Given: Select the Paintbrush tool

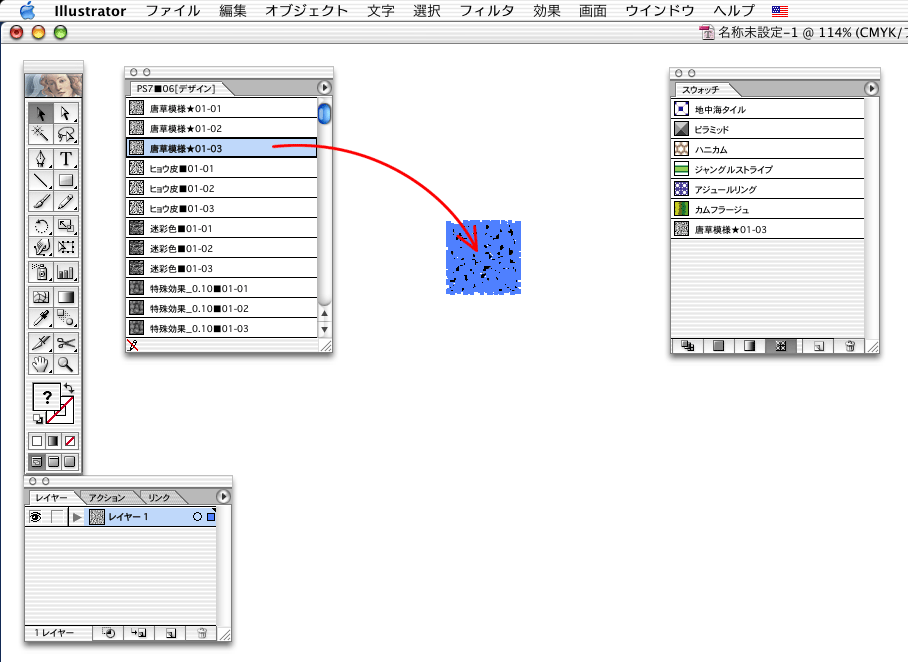Looking at the screenshot, I should (x=41, y=202).
